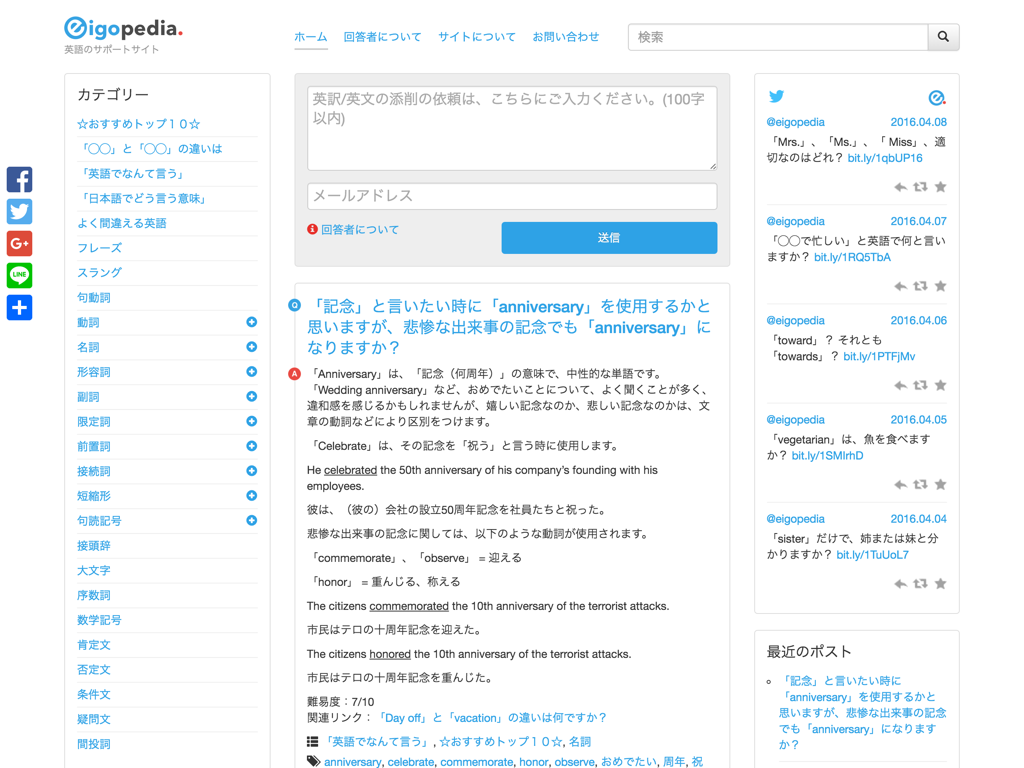The height and width of the screenshot is (768, 1024).
Task: Expand the 前置詞 category
Action: tap(251, 446)
